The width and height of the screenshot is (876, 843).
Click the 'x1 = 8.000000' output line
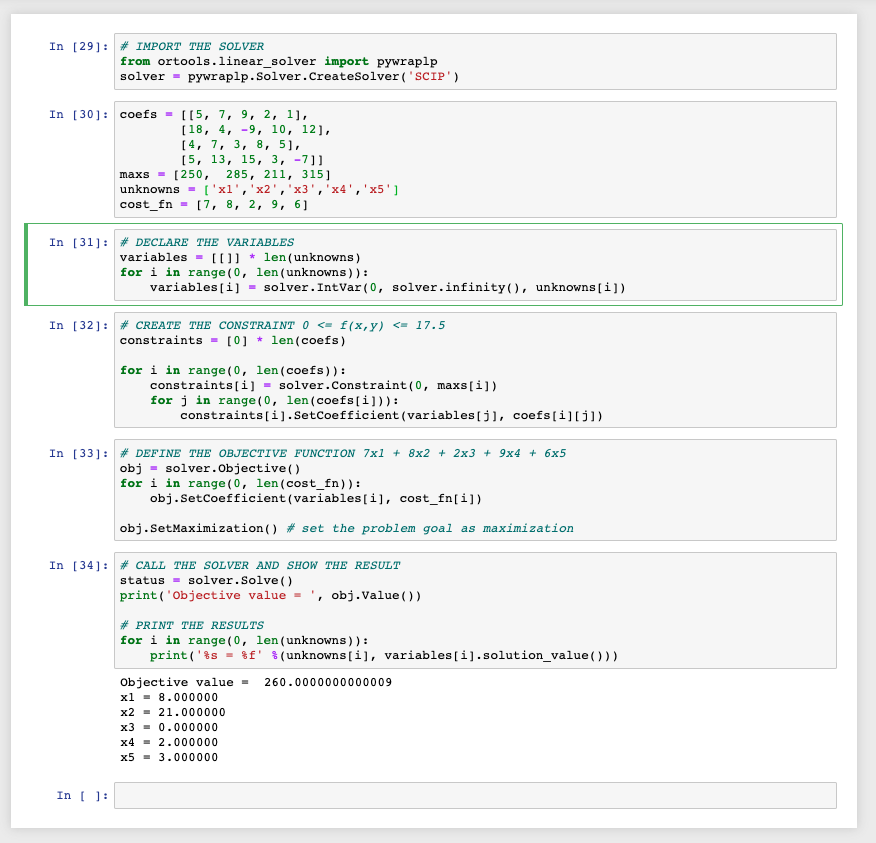(x=169, y=697)
